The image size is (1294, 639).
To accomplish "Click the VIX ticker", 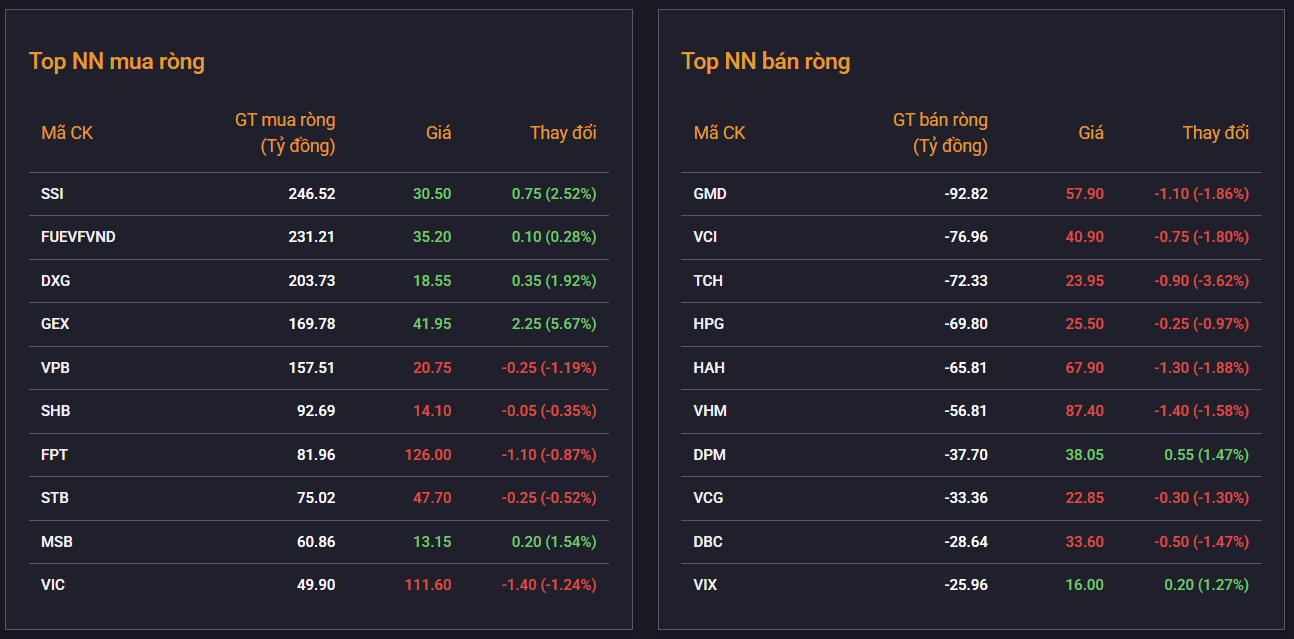I will [706, 585].
